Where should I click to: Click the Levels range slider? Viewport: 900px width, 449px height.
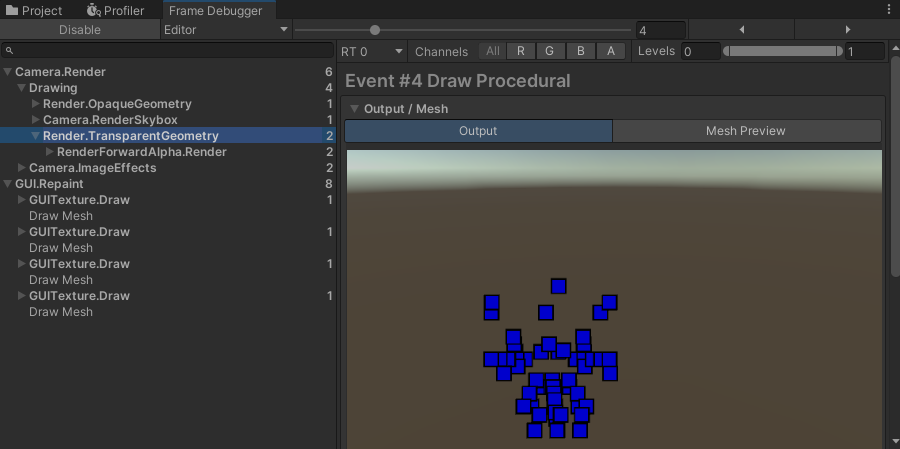click(x=783, y=51)
